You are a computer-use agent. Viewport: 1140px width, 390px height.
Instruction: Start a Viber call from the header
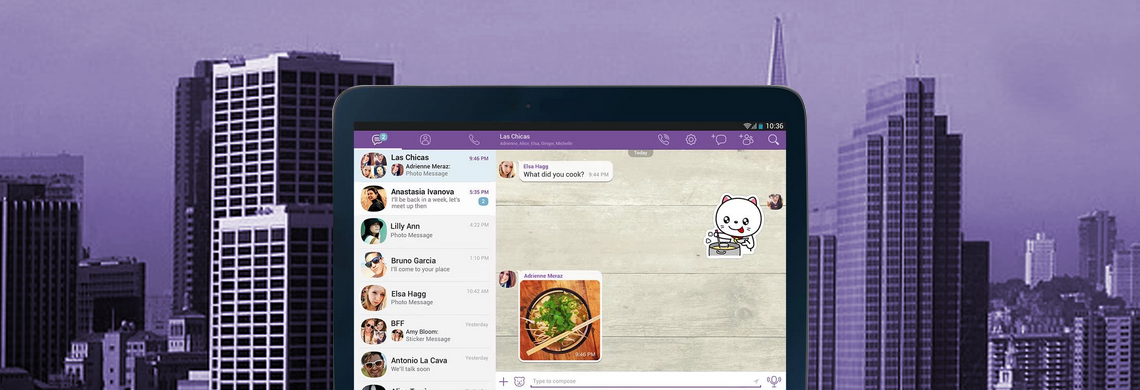coord(663,140)
